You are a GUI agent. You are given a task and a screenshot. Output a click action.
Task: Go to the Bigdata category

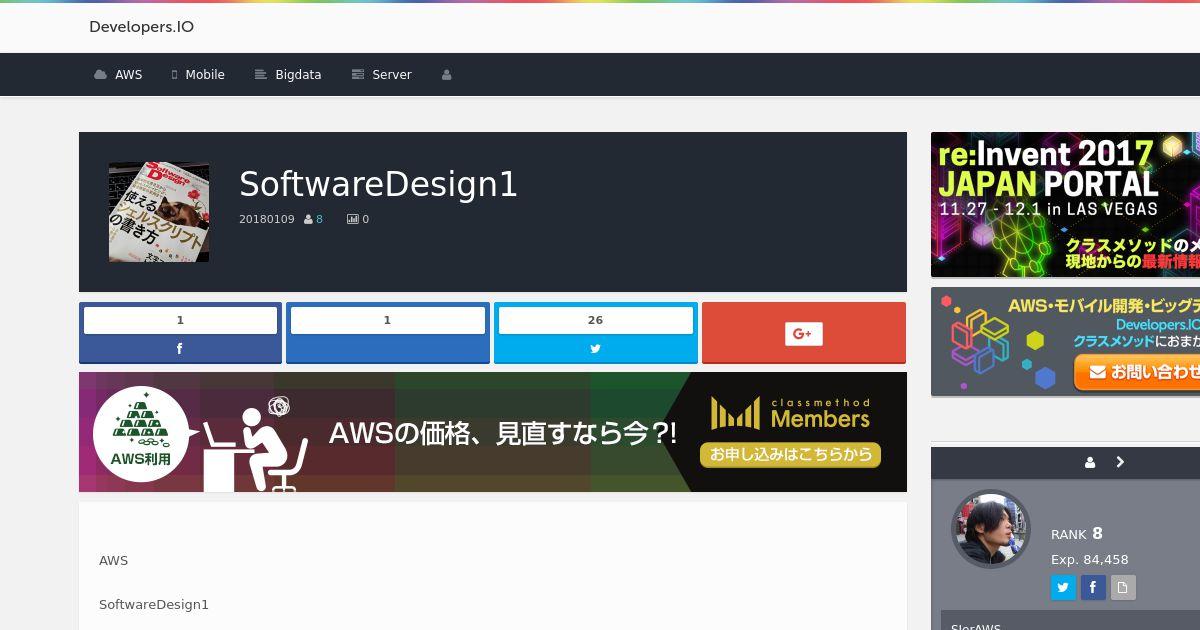pos(288,75)
